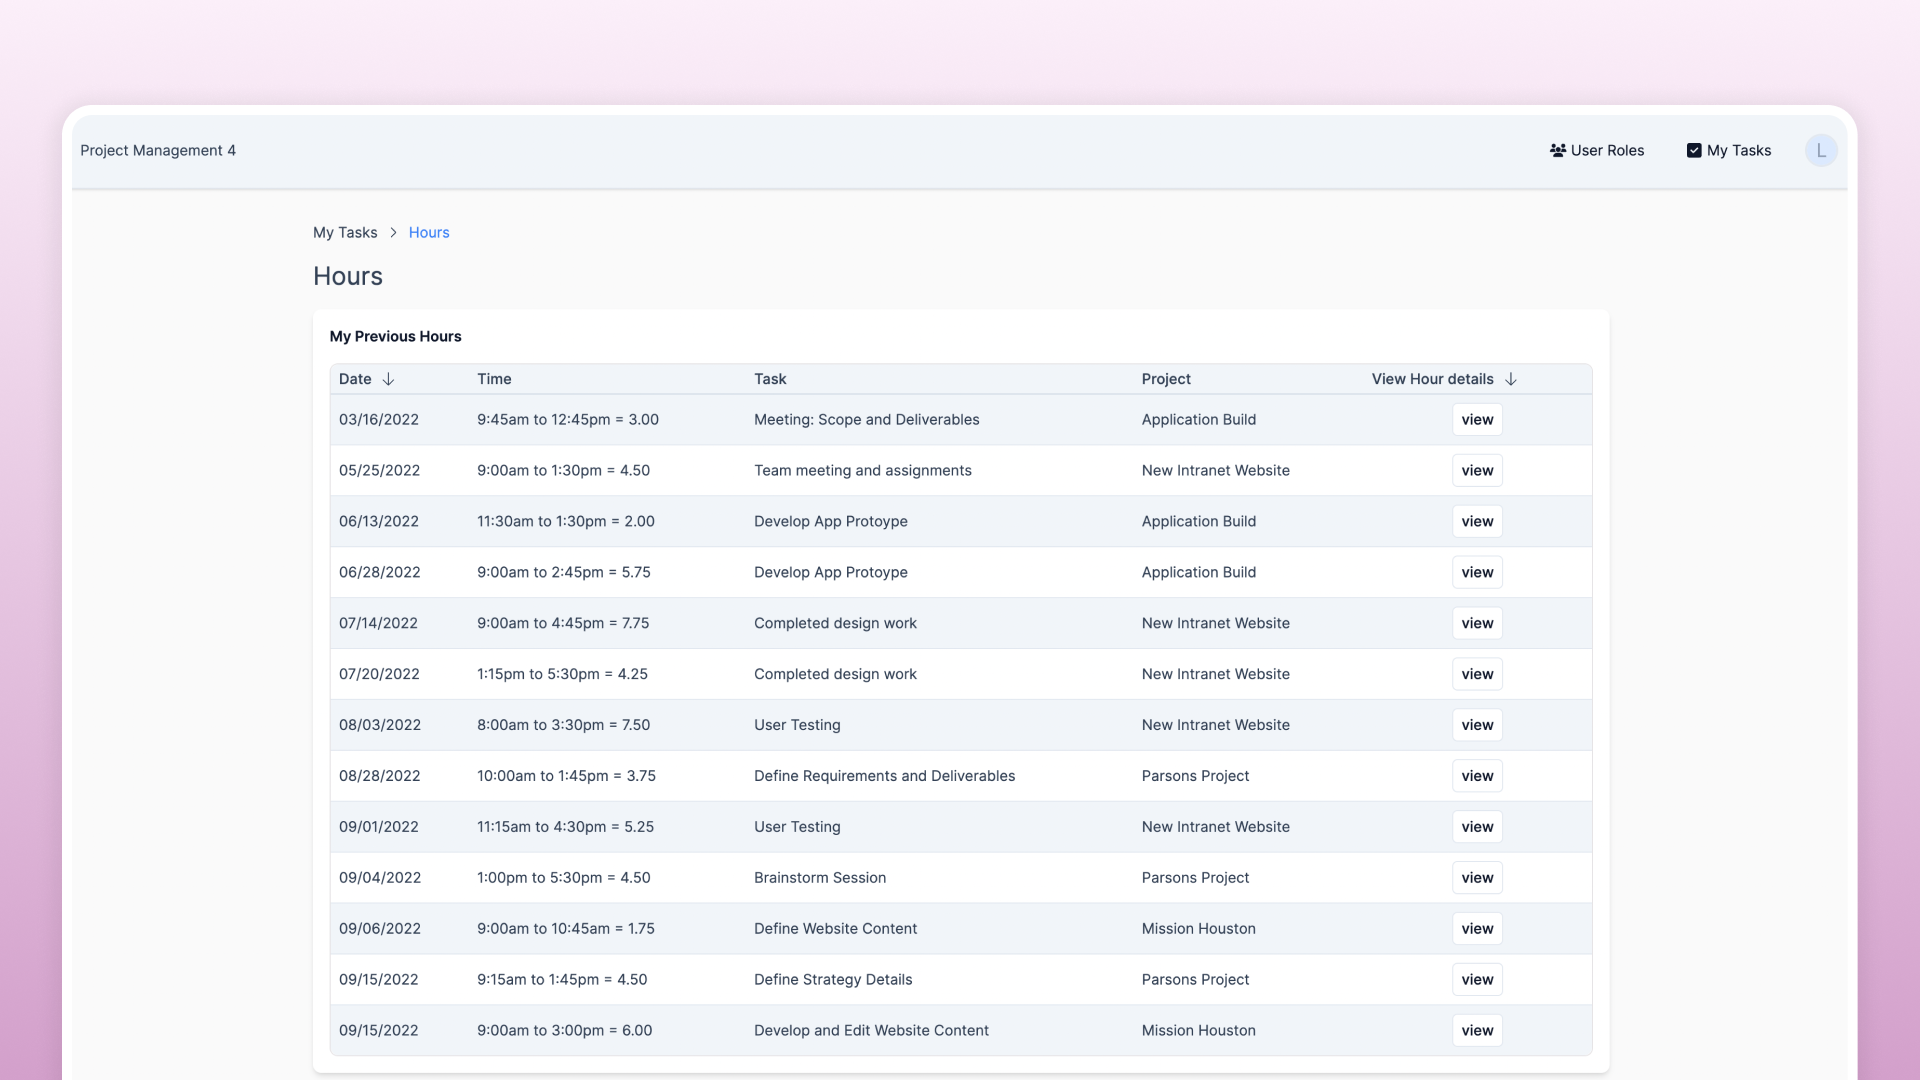
Task: Open view for the Brainstorm Session row
Action: [1476, 878]
